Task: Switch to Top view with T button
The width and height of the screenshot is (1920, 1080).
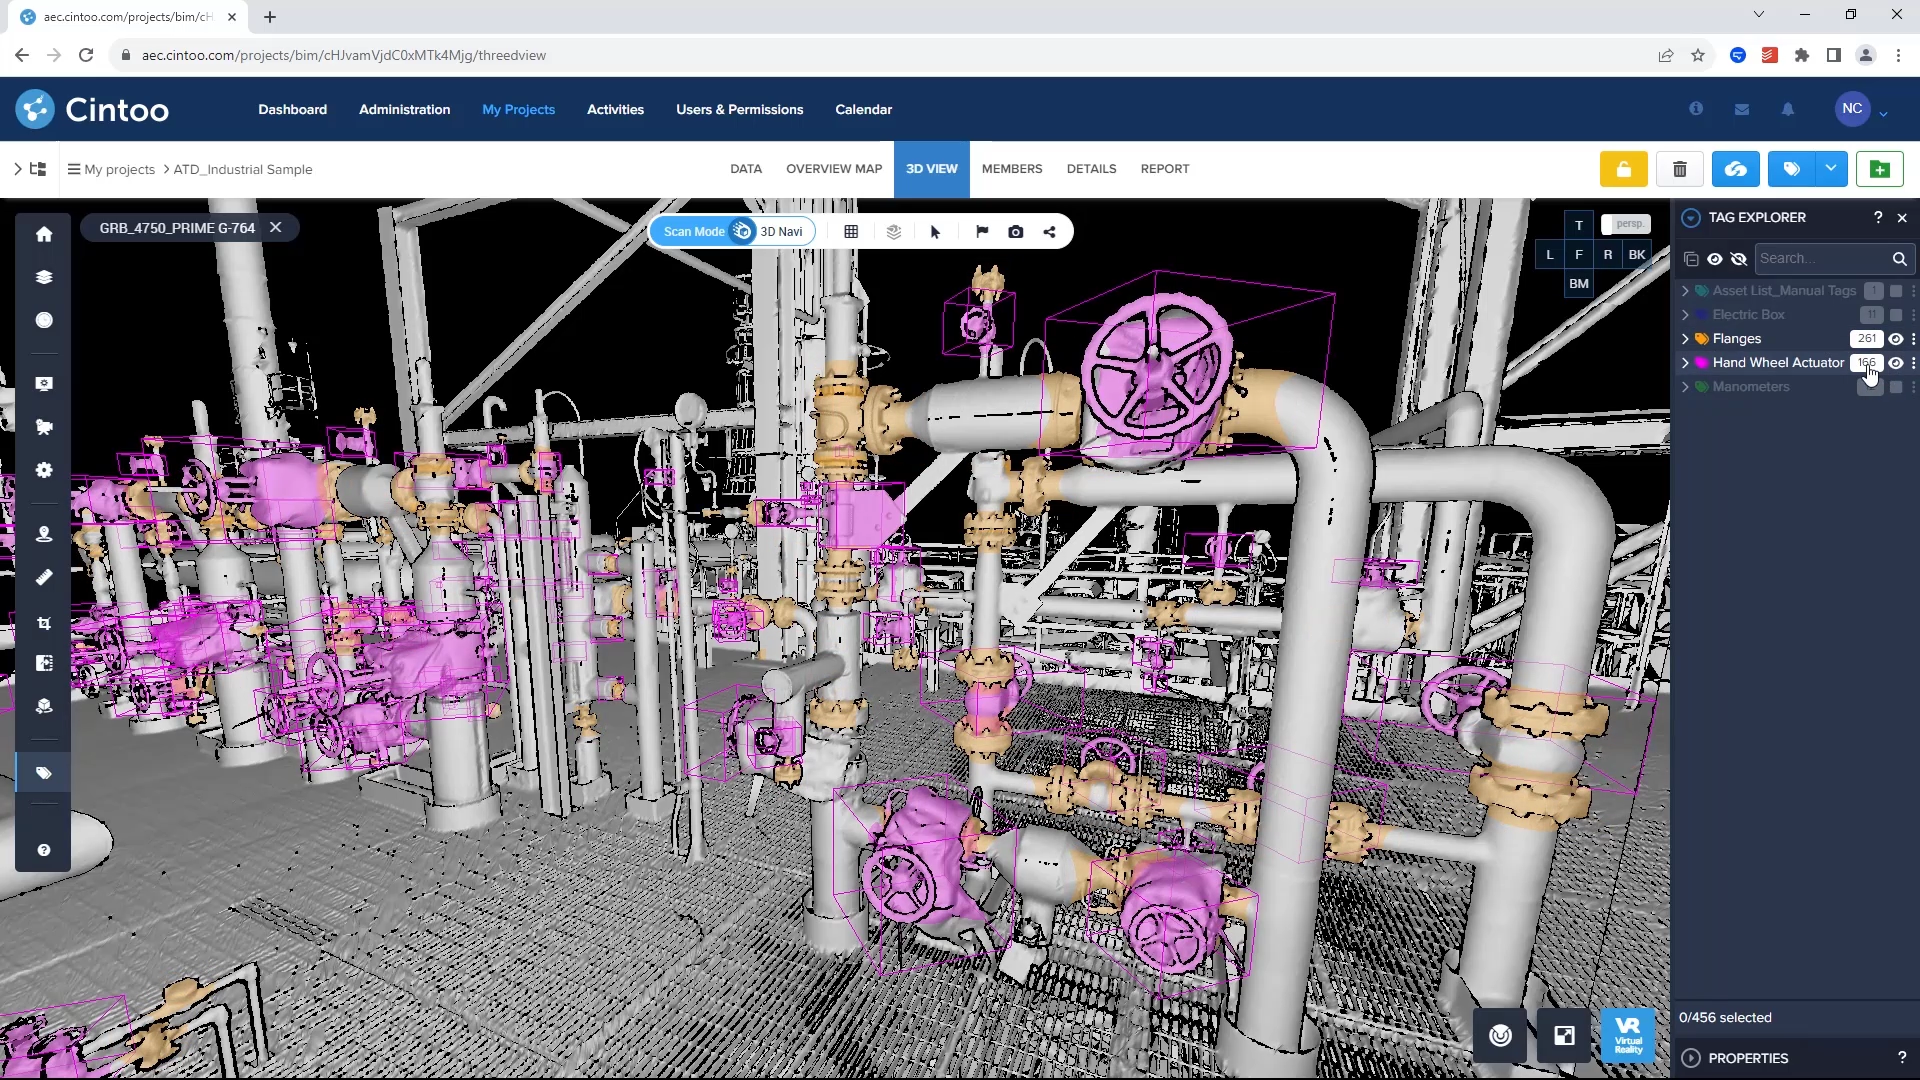Action: tap(1579, 225)
